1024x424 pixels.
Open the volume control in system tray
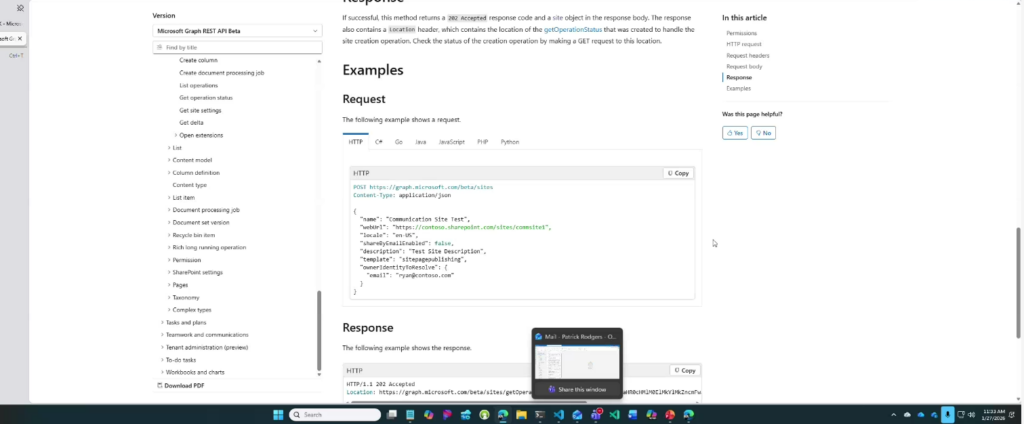point(972,415)
